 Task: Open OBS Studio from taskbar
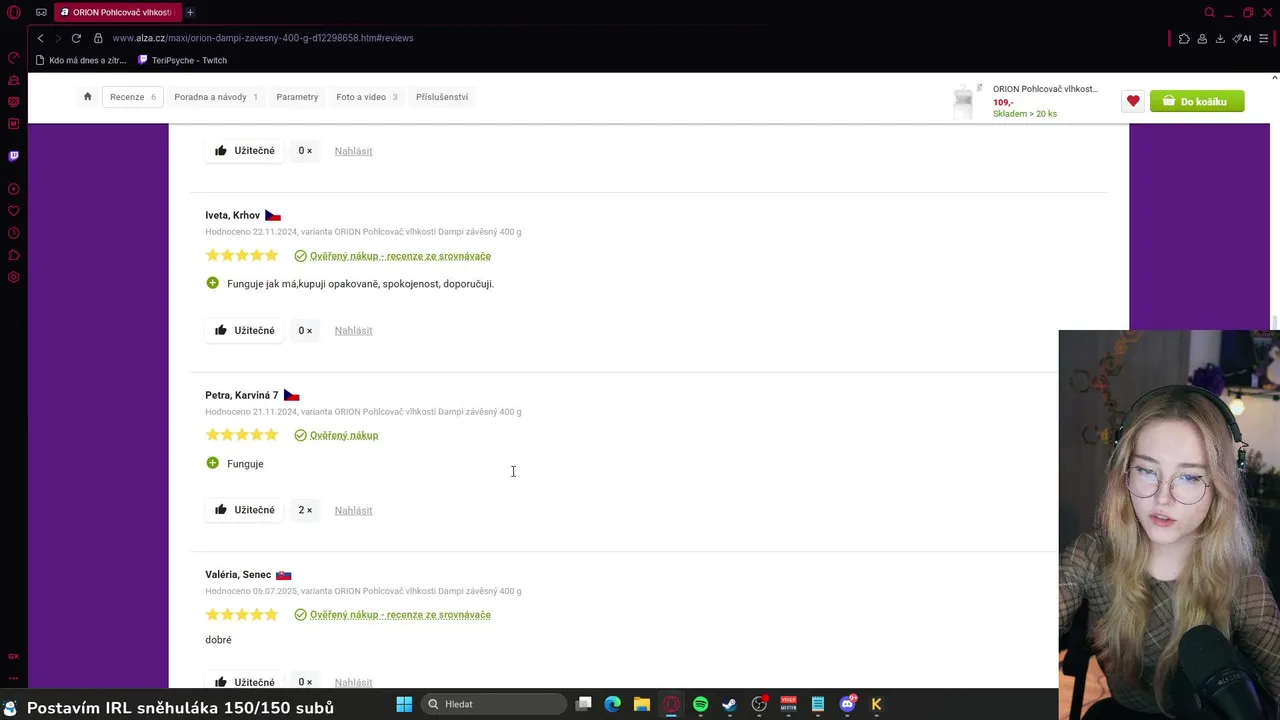click(759, 704)
